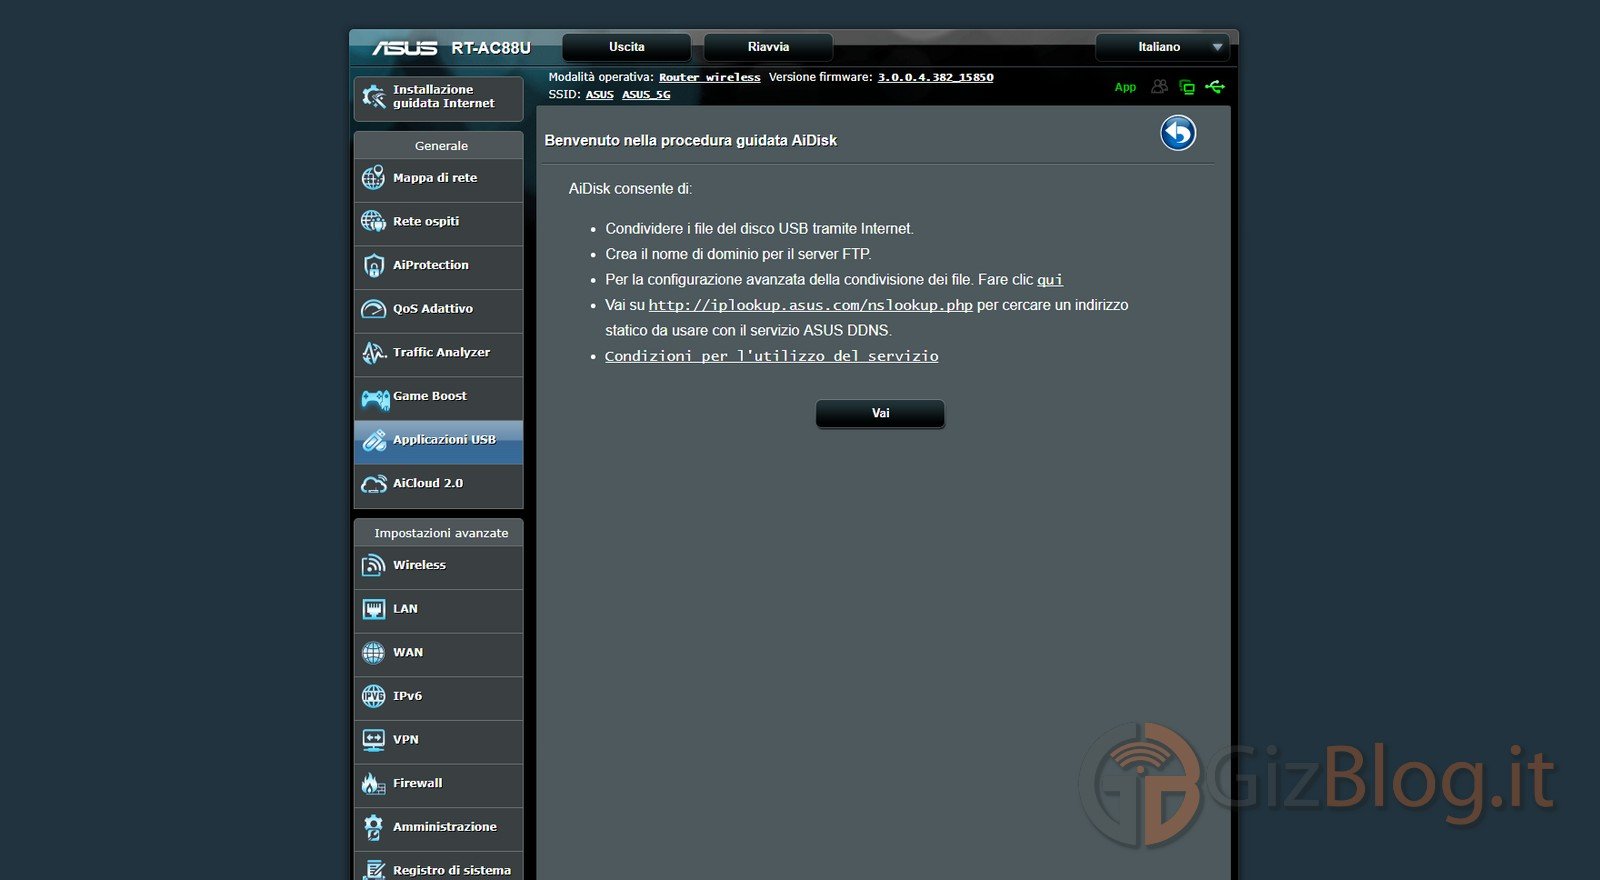Click the Firewall flame icon
Viewport: 1600px width, 880px height.
pos(373,784)
